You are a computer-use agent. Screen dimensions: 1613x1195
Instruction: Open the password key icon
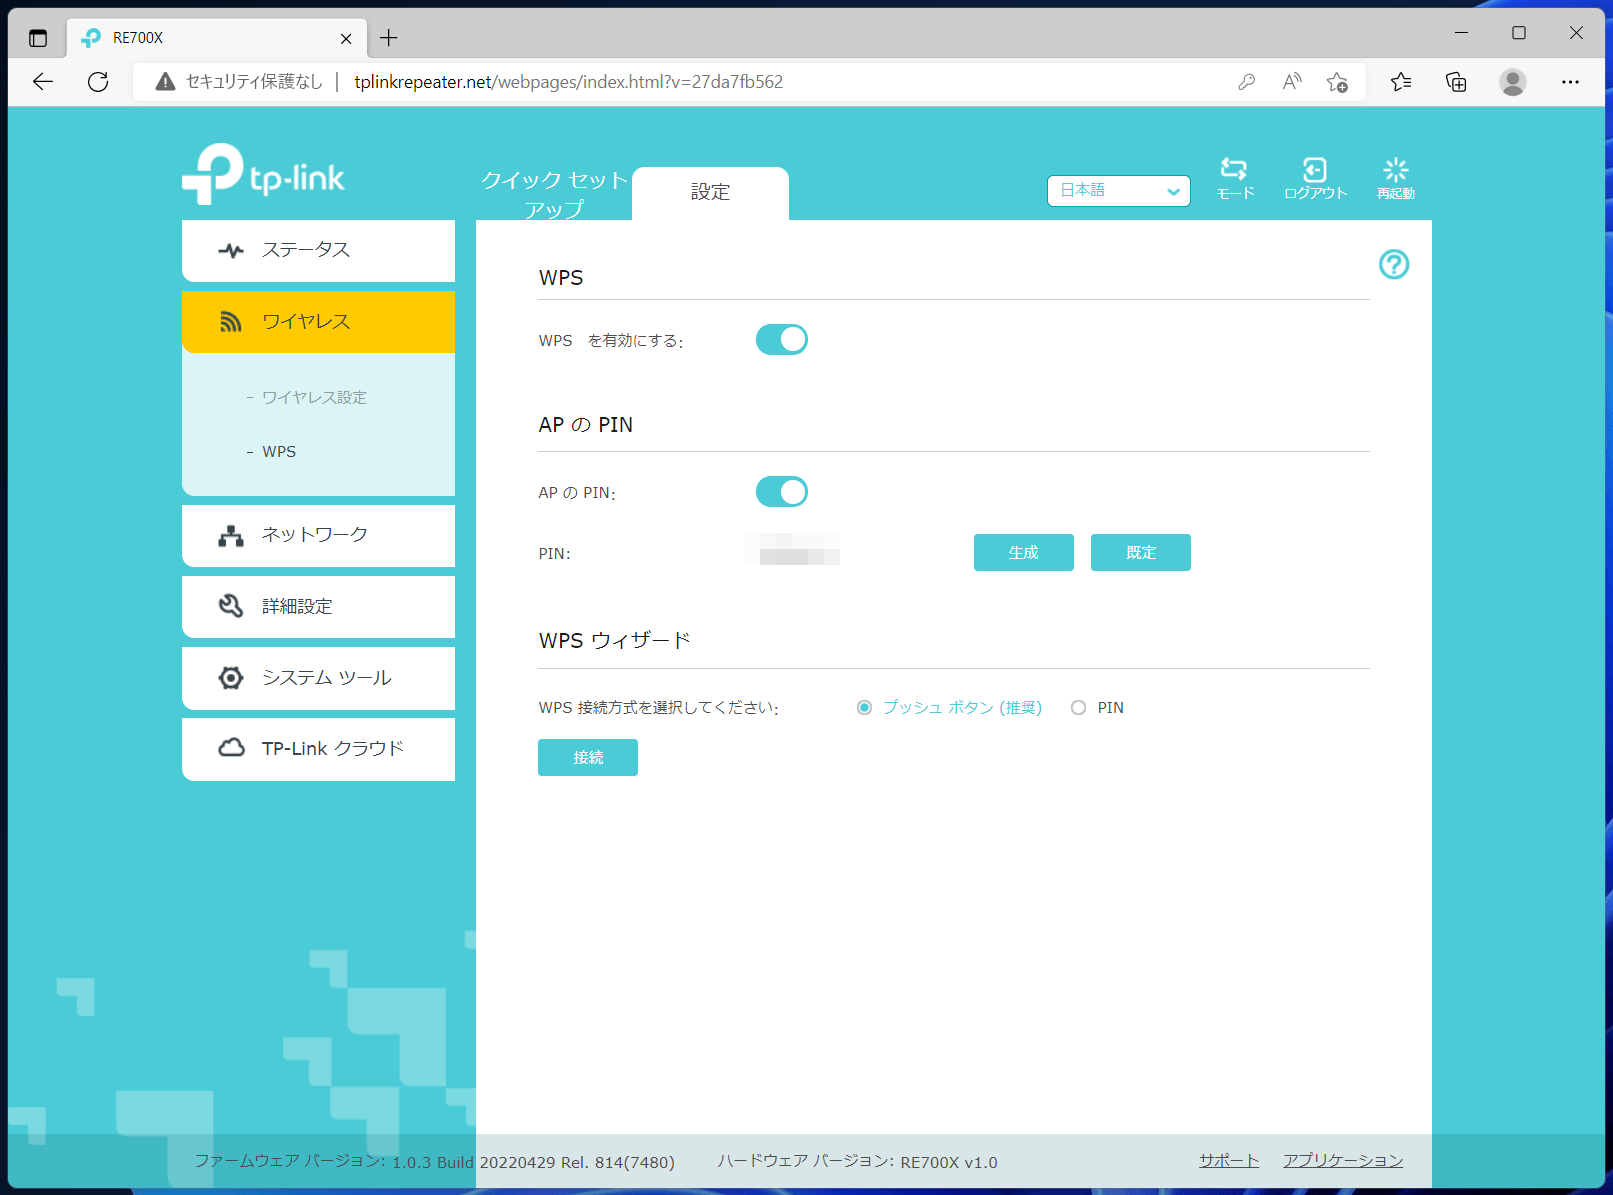click(1246, 82)
